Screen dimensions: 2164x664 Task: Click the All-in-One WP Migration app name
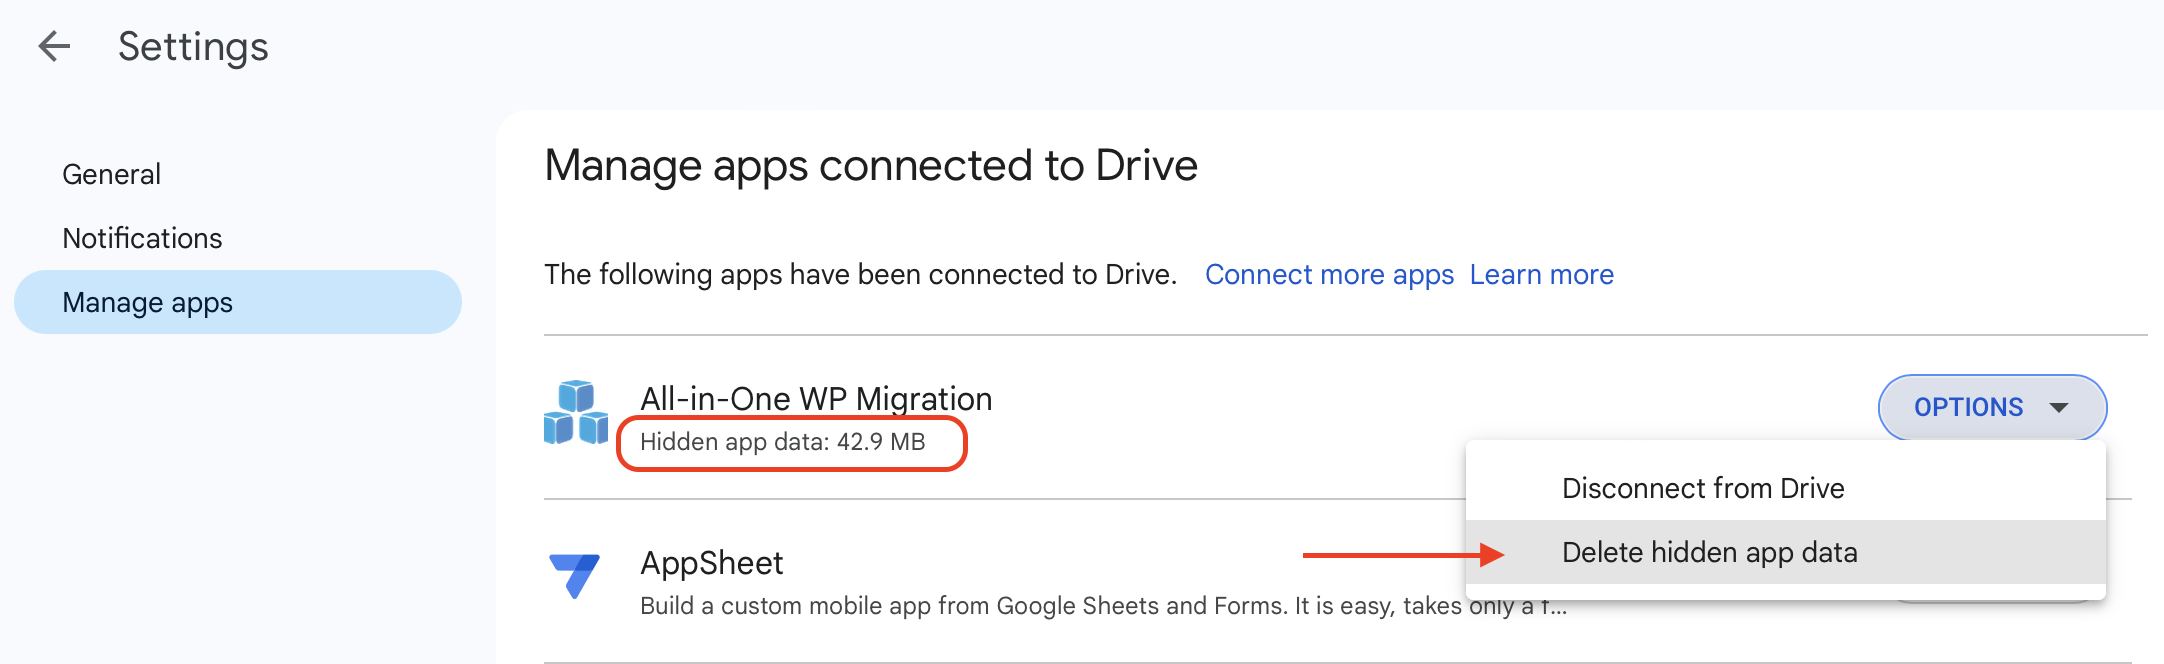tap(816, 398)
